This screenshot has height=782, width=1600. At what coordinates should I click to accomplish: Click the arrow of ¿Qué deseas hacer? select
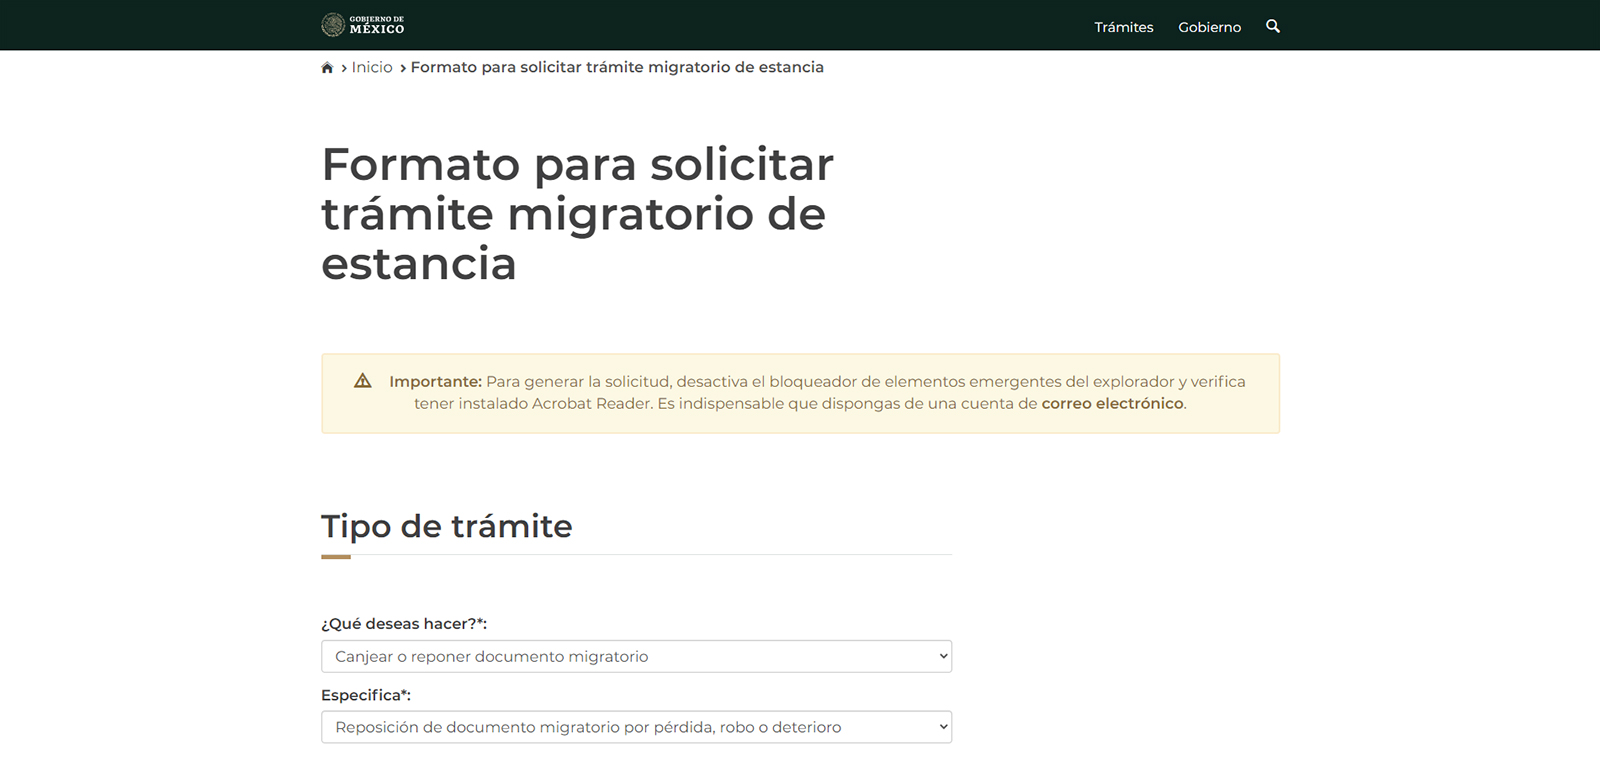[943, 657]
